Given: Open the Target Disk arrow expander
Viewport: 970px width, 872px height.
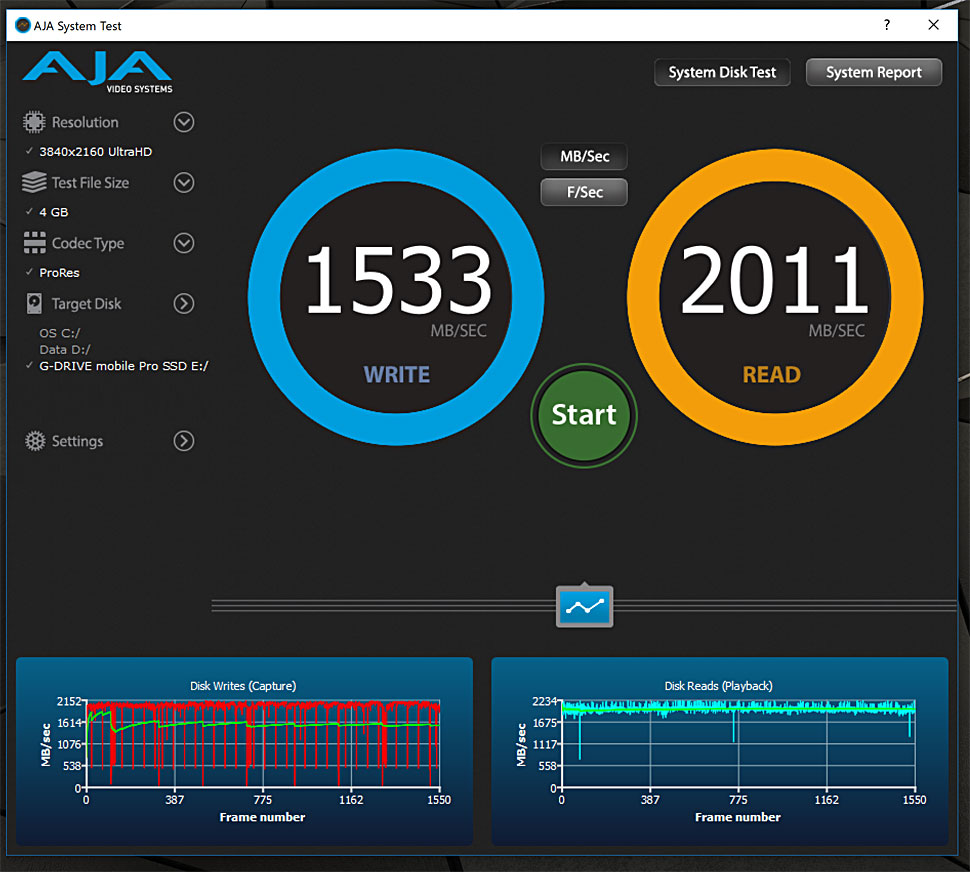Looking at the screenshot, I should click(x=184, y=303).
